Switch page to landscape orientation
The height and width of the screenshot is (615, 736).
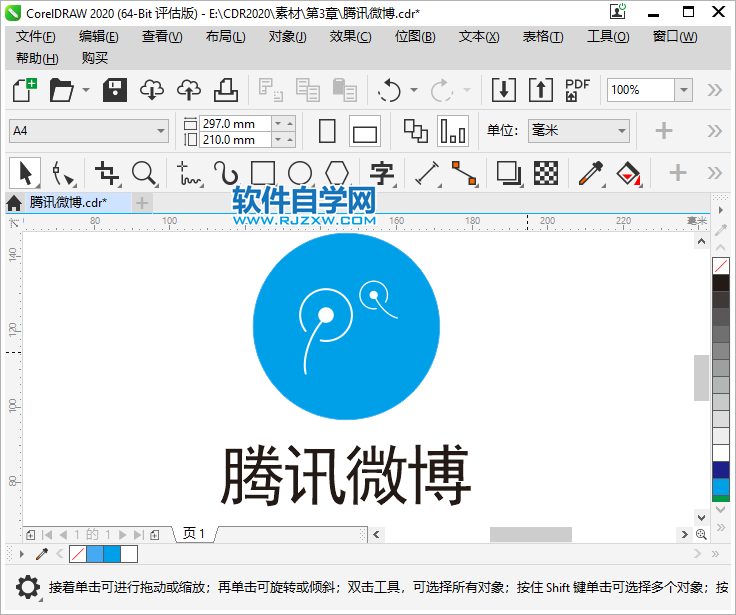365,131
